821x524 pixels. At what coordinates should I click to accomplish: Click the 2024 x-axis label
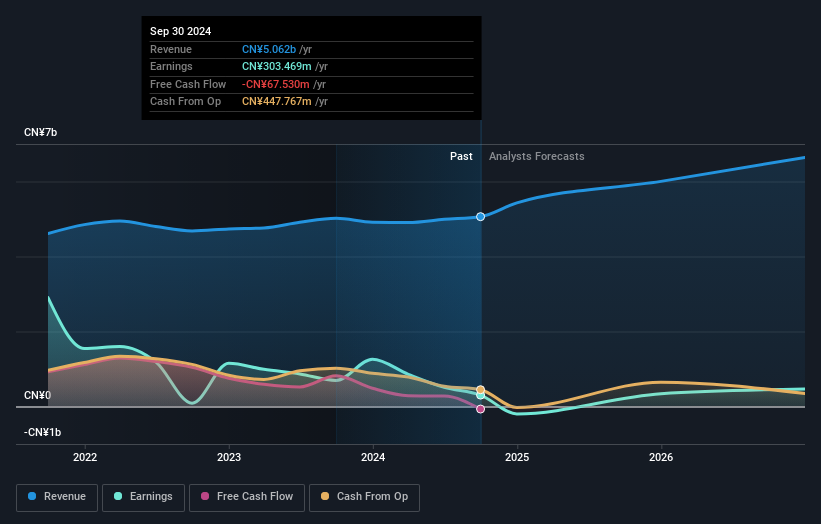coord(373,457)
